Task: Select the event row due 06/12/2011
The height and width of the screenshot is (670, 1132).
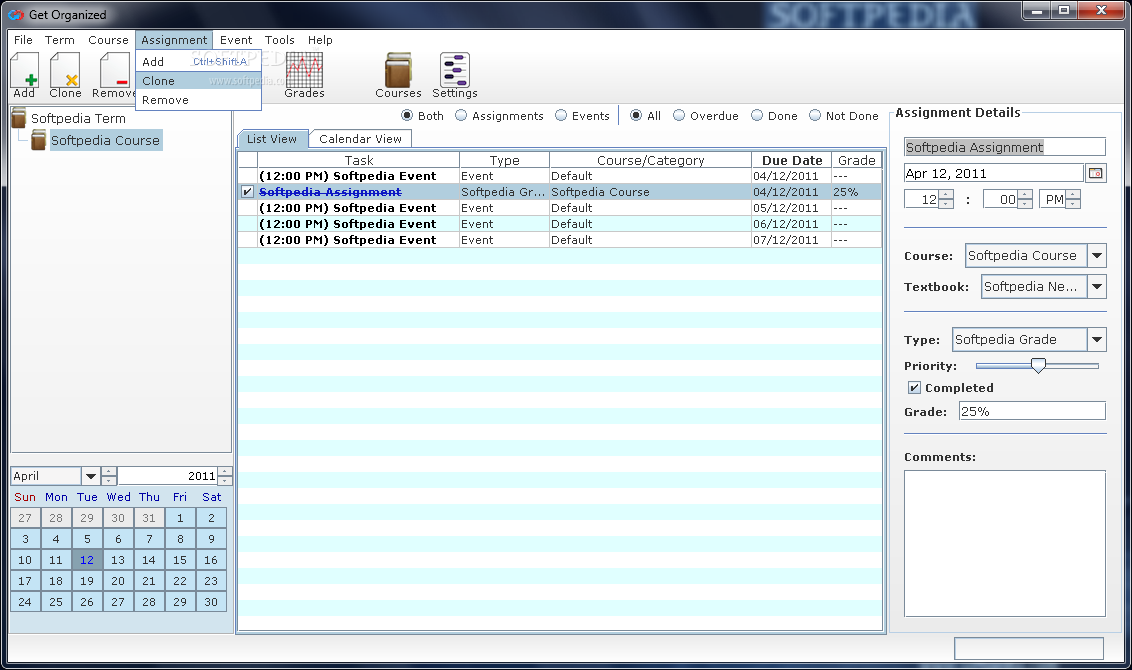Action: coord(560,224)
